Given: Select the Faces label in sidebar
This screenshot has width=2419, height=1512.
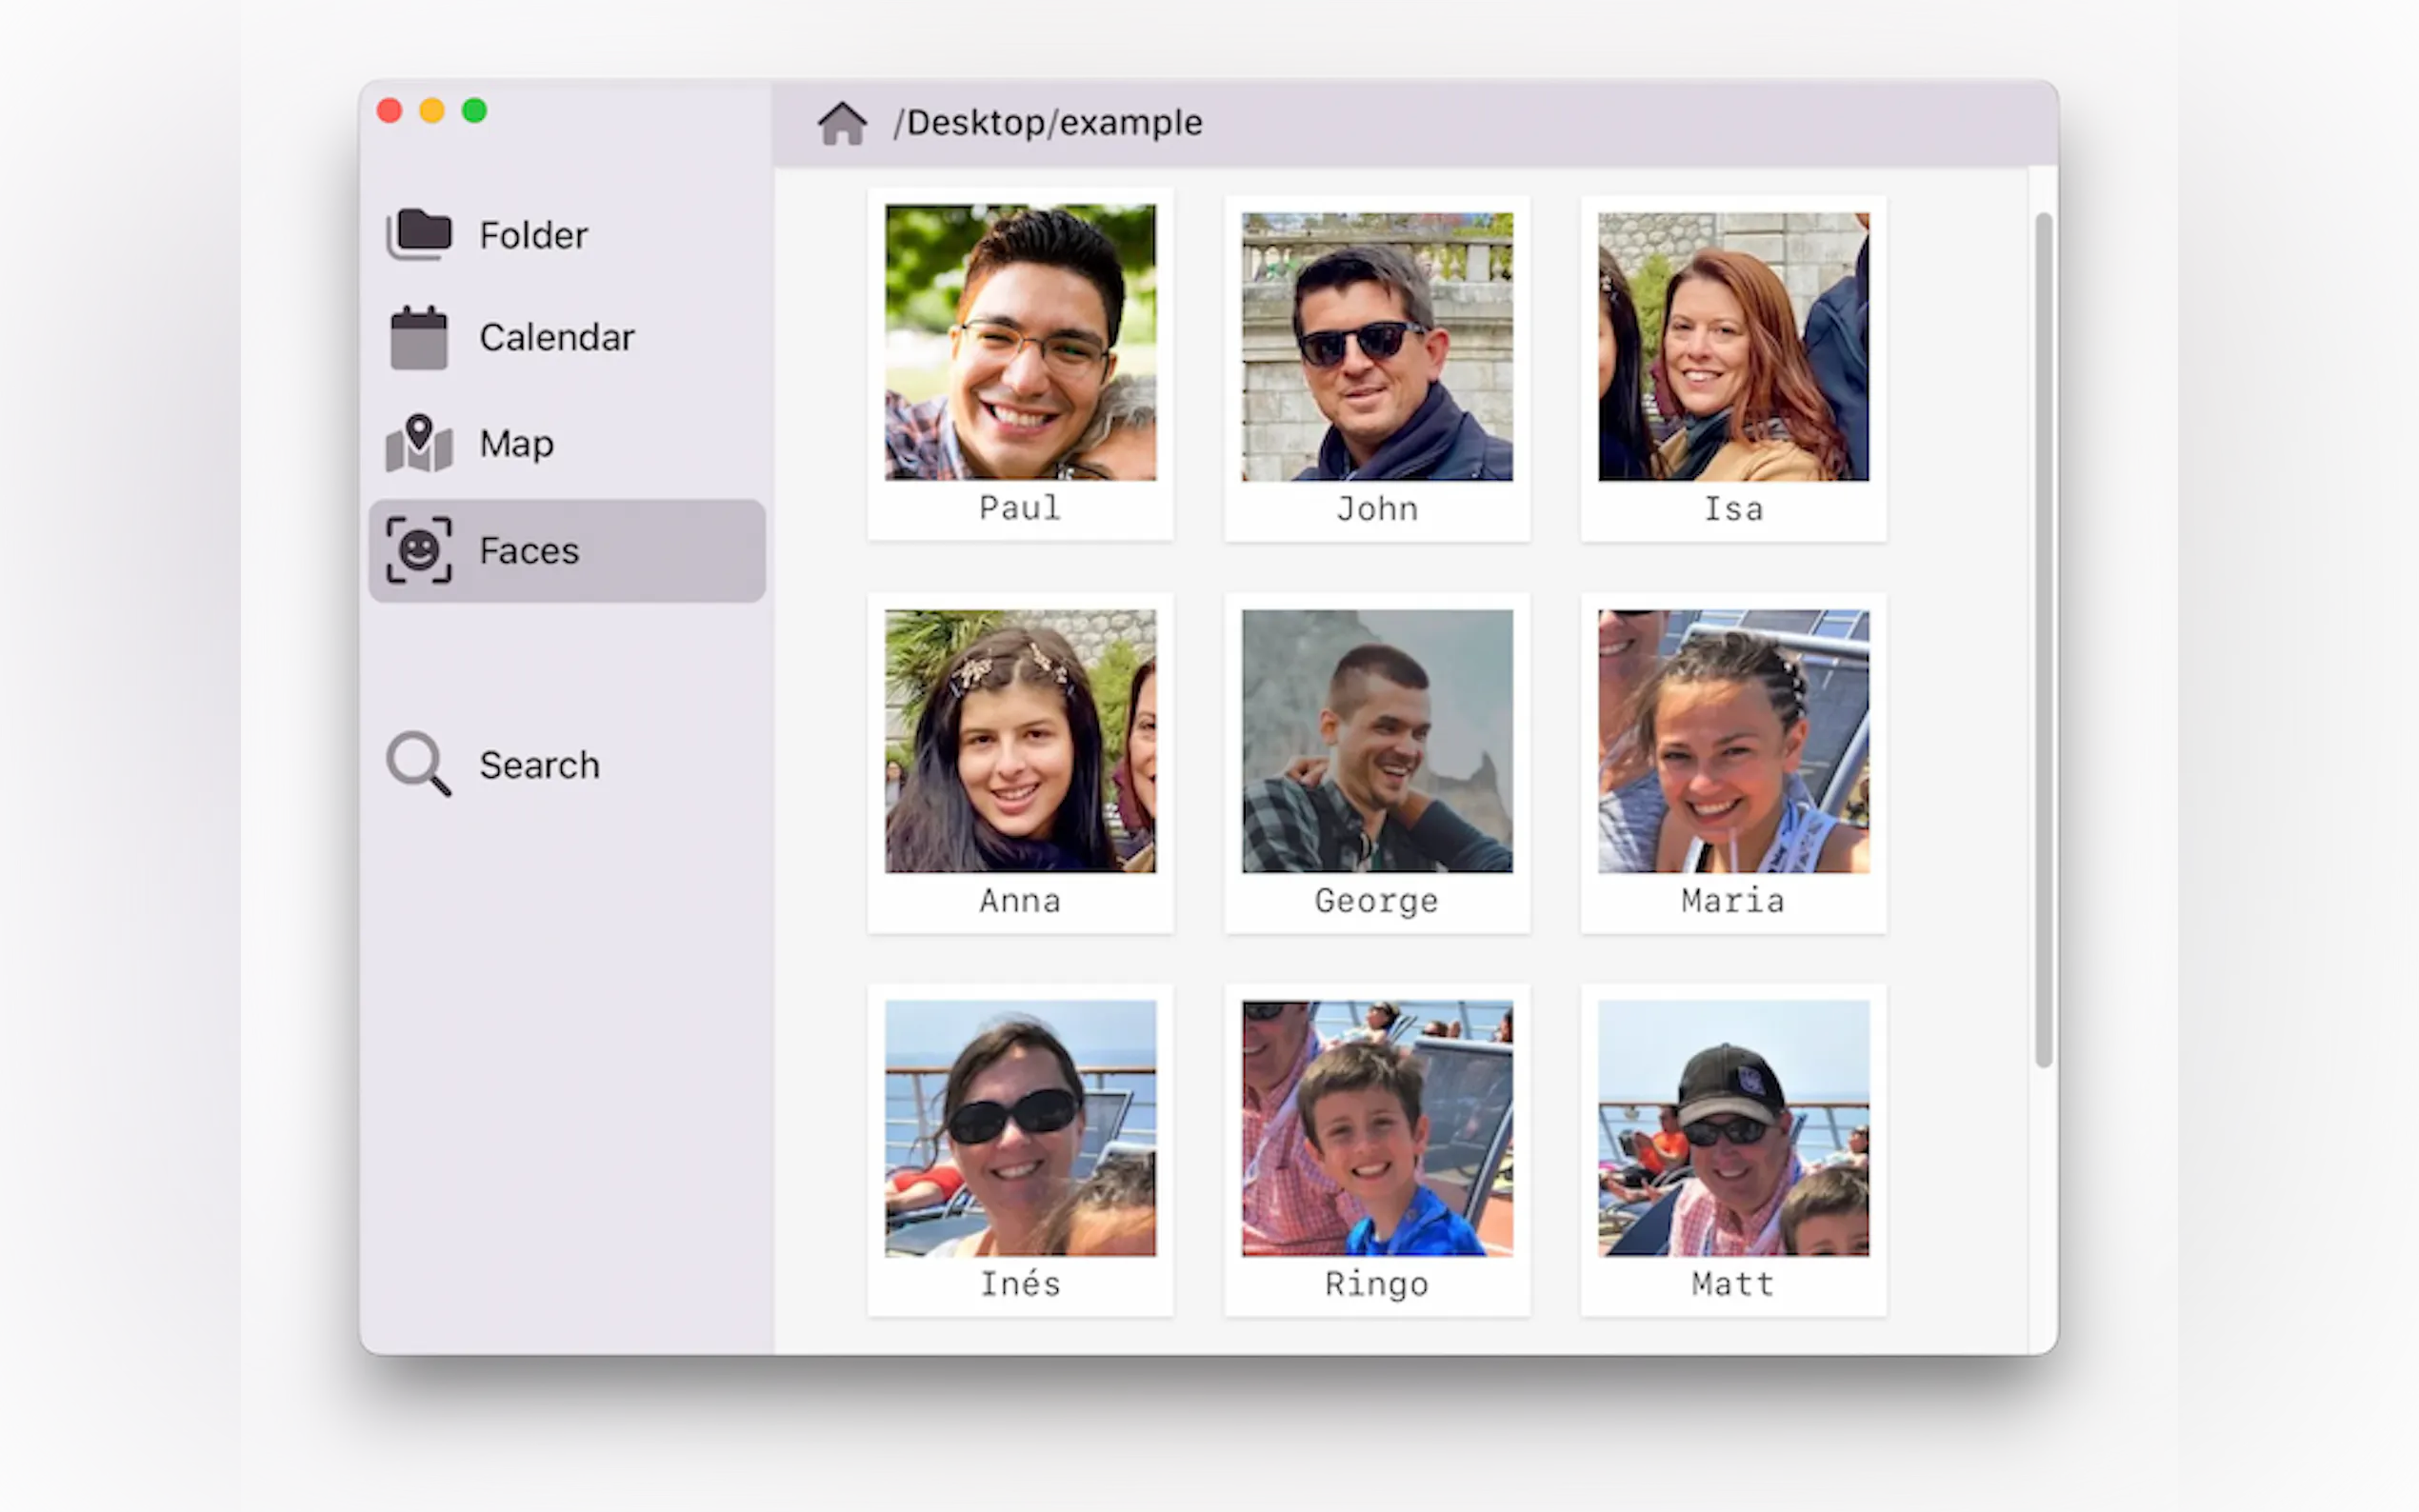Looking at the screenshot, I should click(x=529, y=551).
